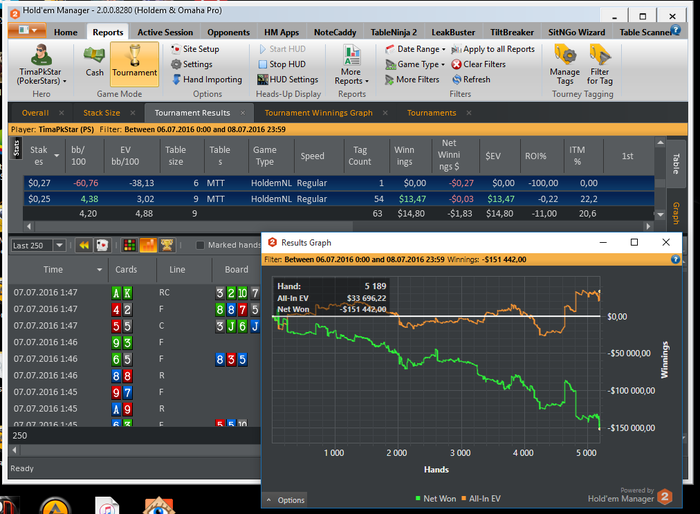Viewport: 700px width, 514px height.
Task: Select the Stack Size report tab
Action: coord(102,113)
